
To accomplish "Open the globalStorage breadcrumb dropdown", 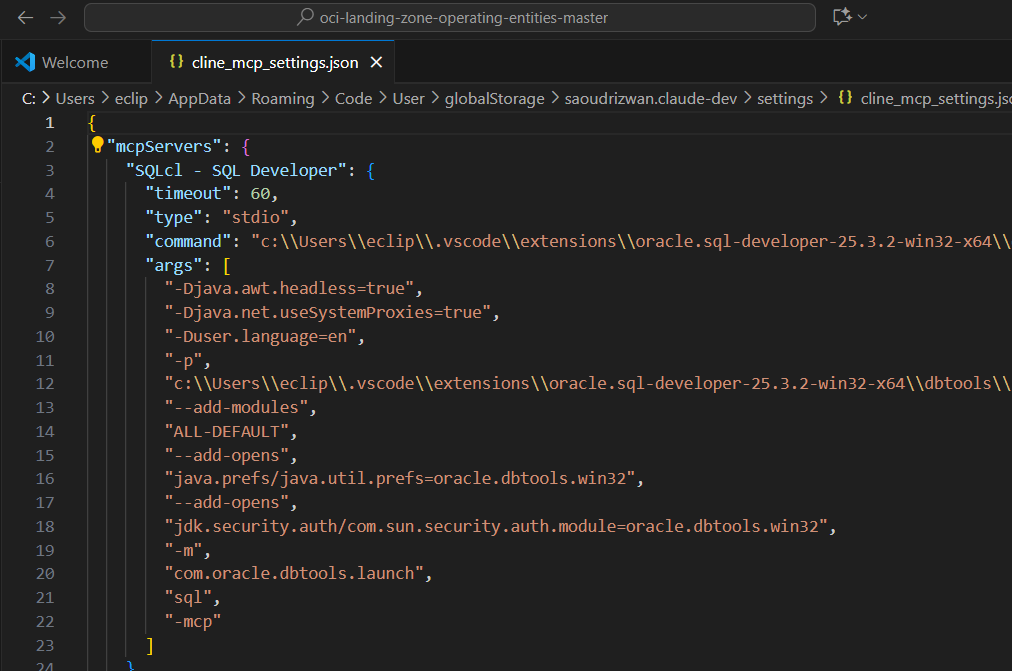I will click(494, 98).
